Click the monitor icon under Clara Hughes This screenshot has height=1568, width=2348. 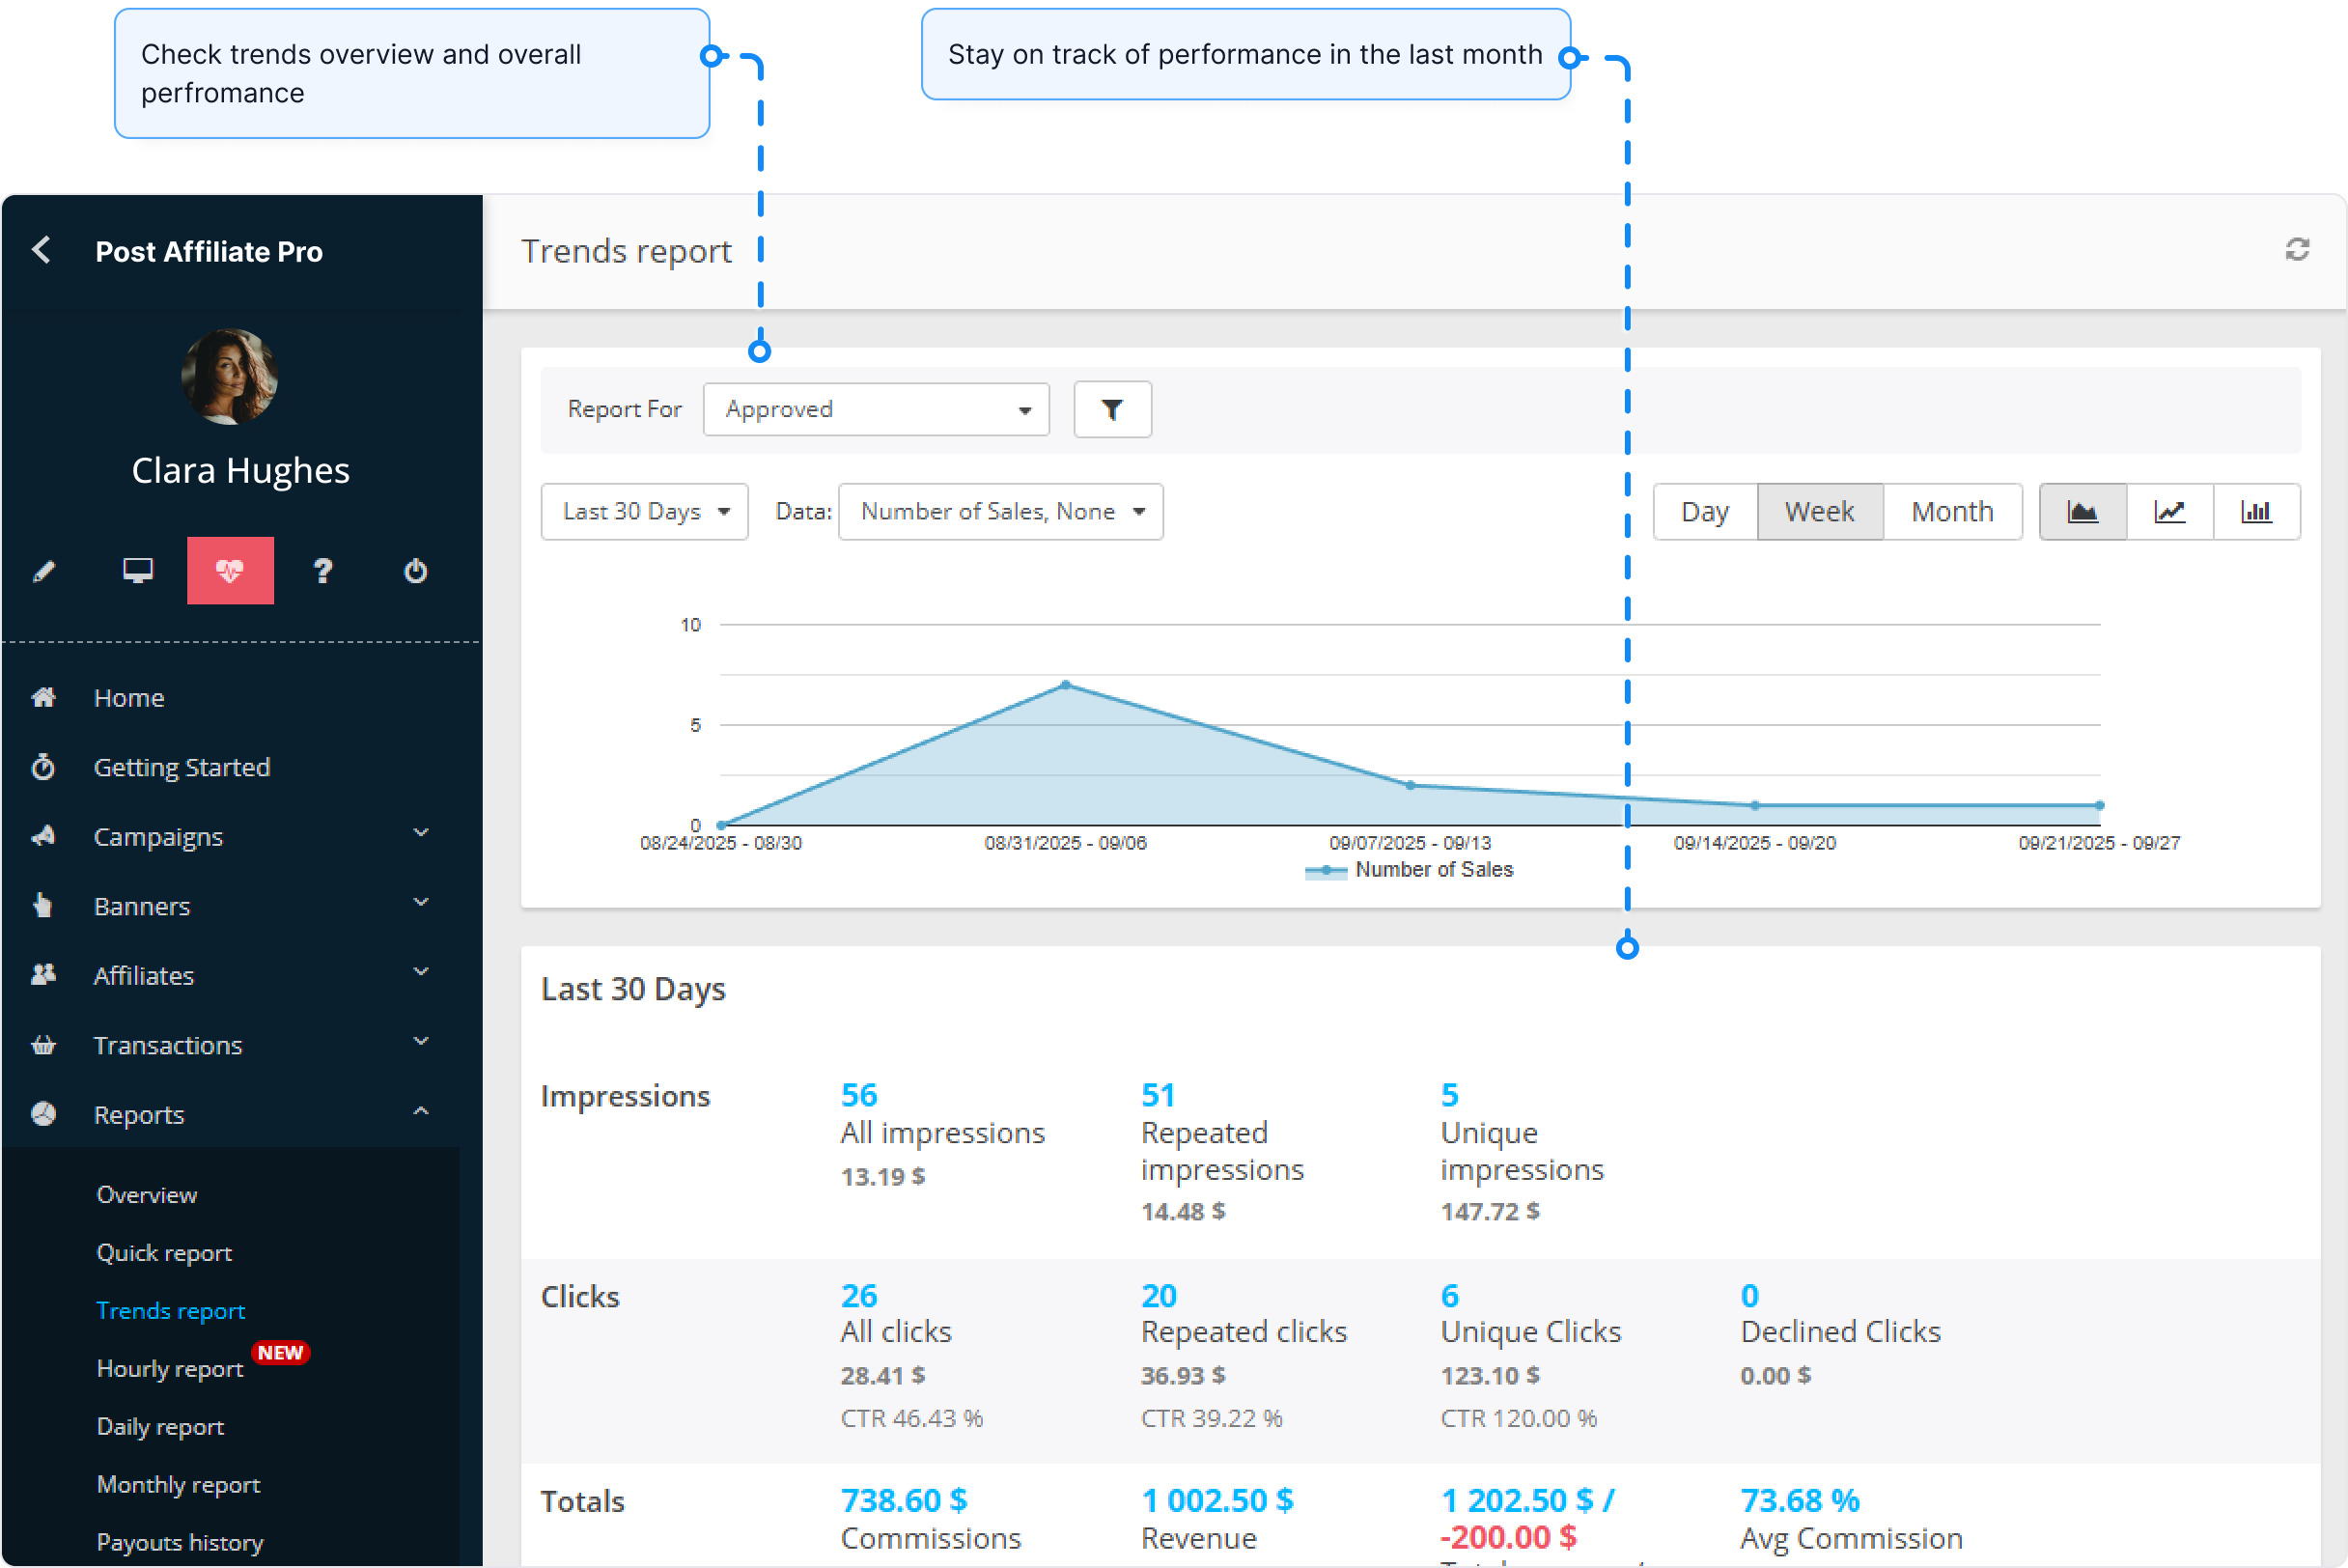click(x=137, y=571)
